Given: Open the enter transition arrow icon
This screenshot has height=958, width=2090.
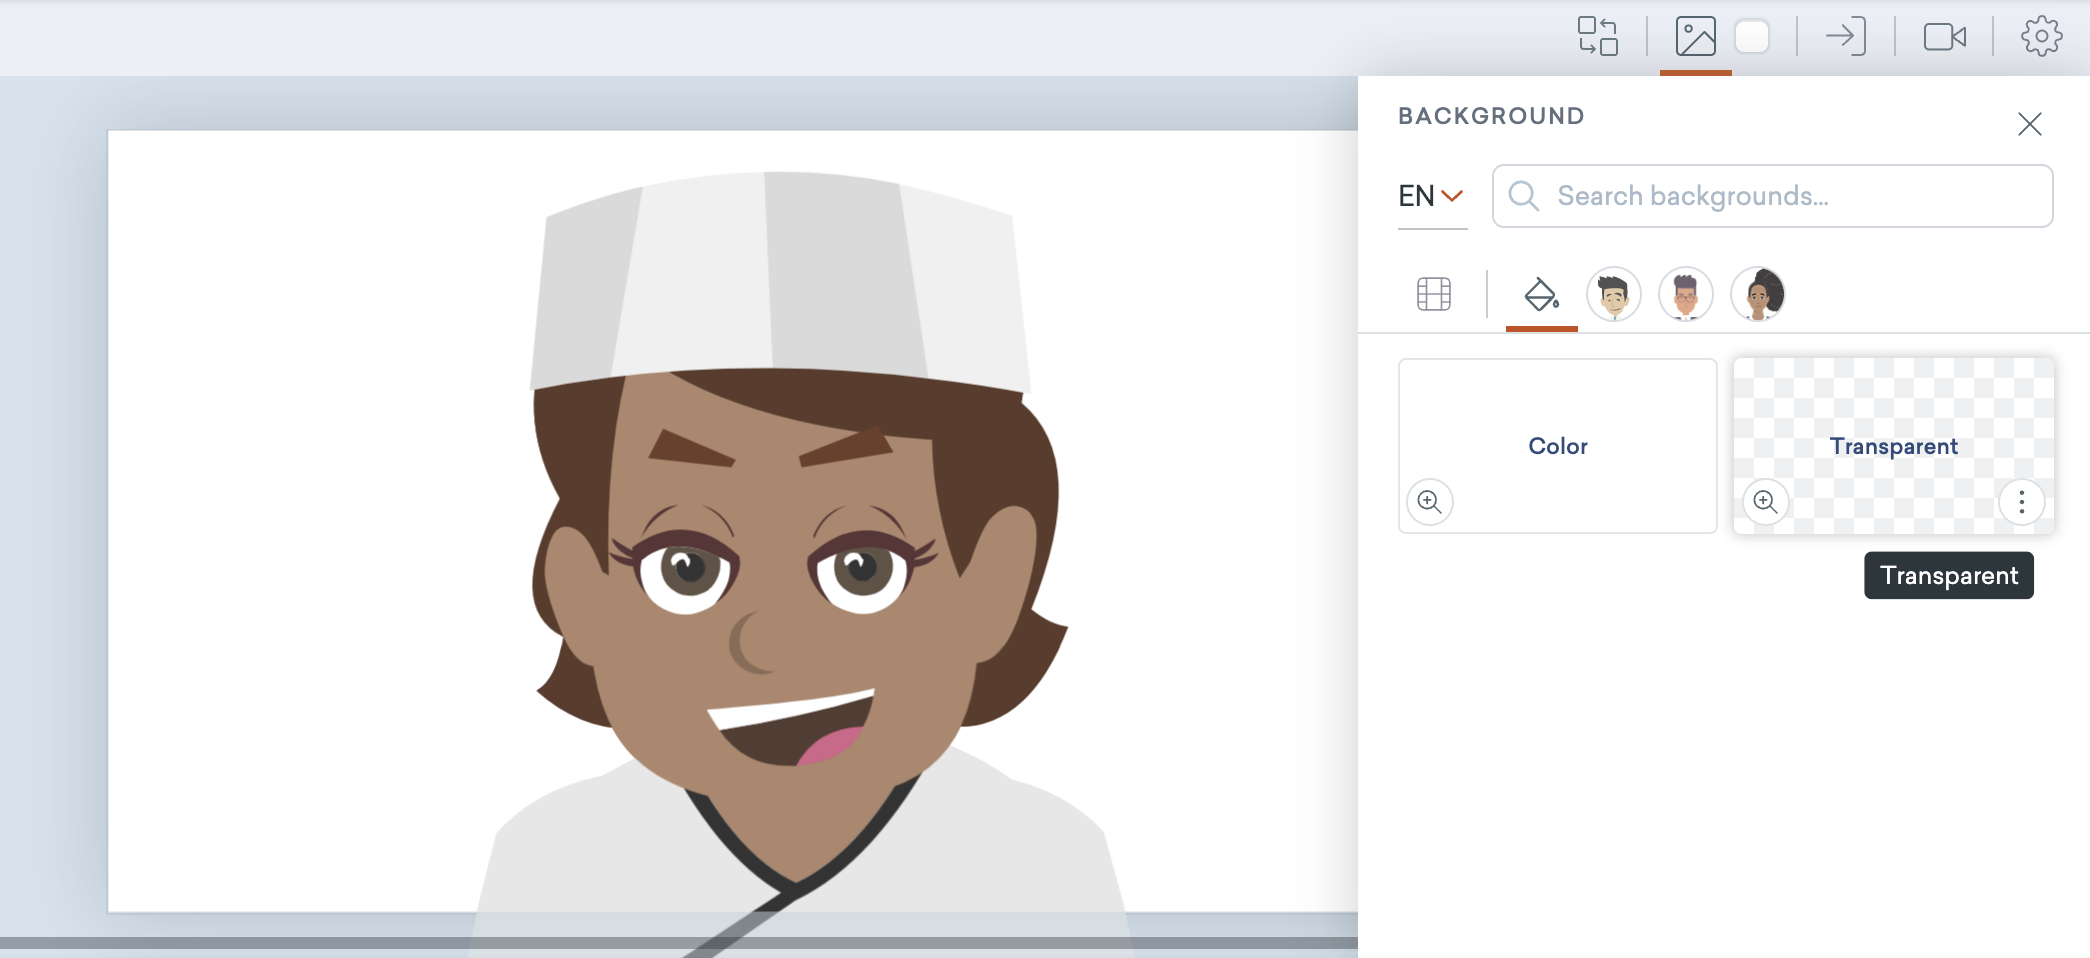Looking at the screenshot, I should [x=1845, y=36].
